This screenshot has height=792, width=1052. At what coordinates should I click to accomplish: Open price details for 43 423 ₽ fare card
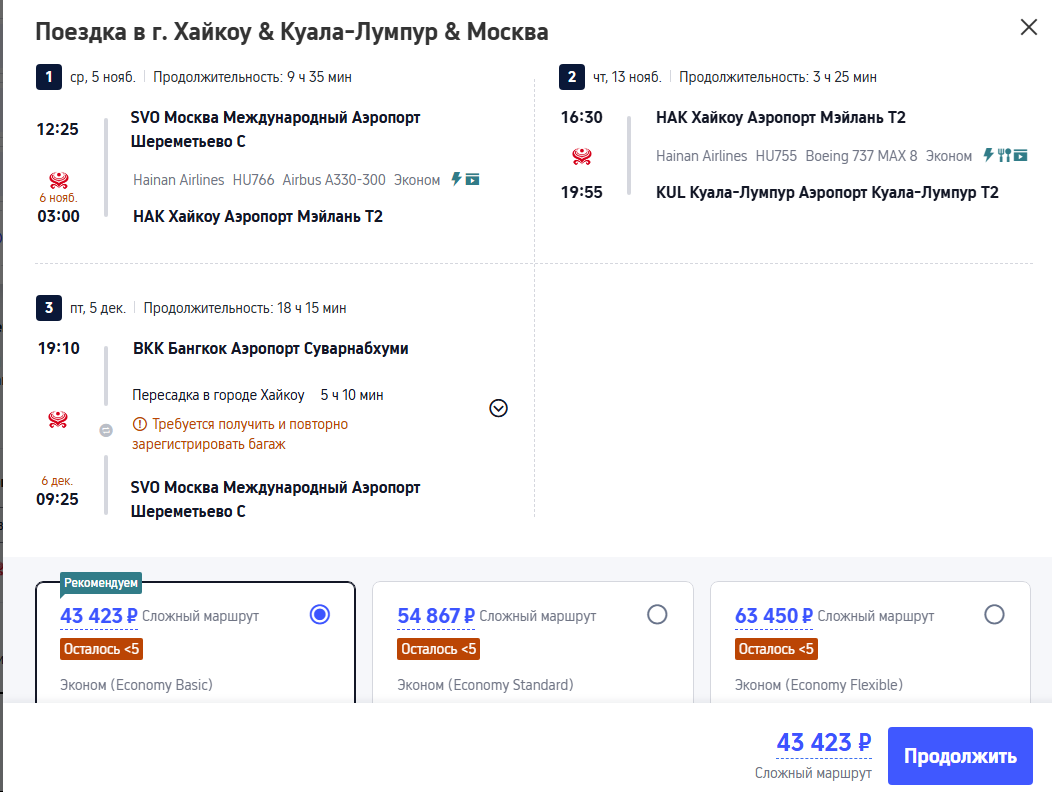pos(99,616)
